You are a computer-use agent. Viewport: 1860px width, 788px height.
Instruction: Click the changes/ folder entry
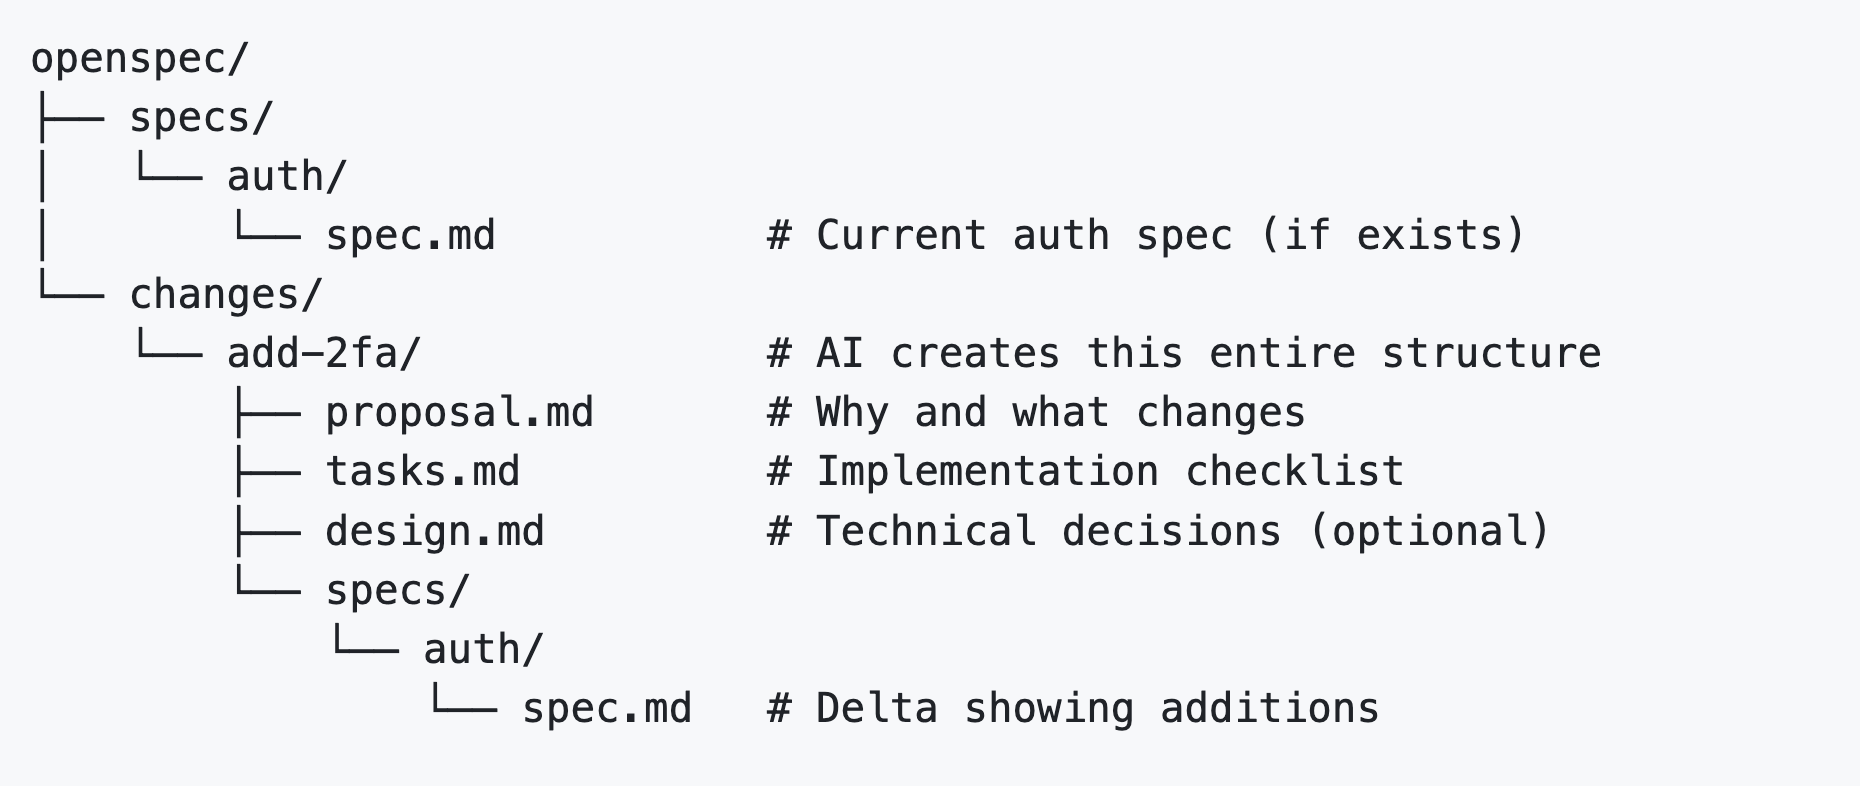pyautogui.click(x=226, y=295)
